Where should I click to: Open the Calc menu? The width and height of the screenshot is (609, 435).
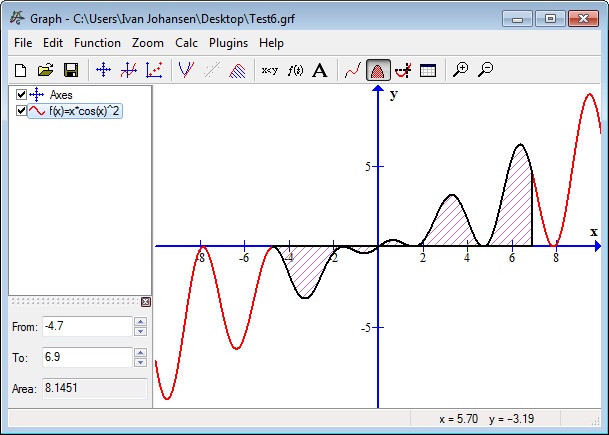pos(186,43)
